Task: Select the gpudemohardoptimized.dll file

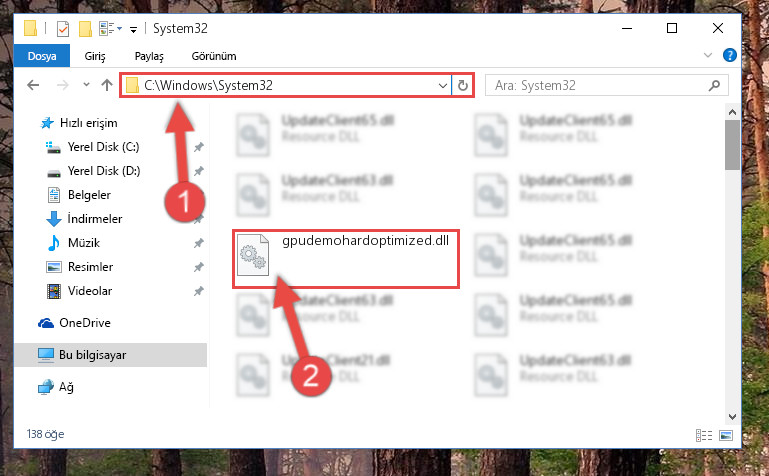Action: 346,258
